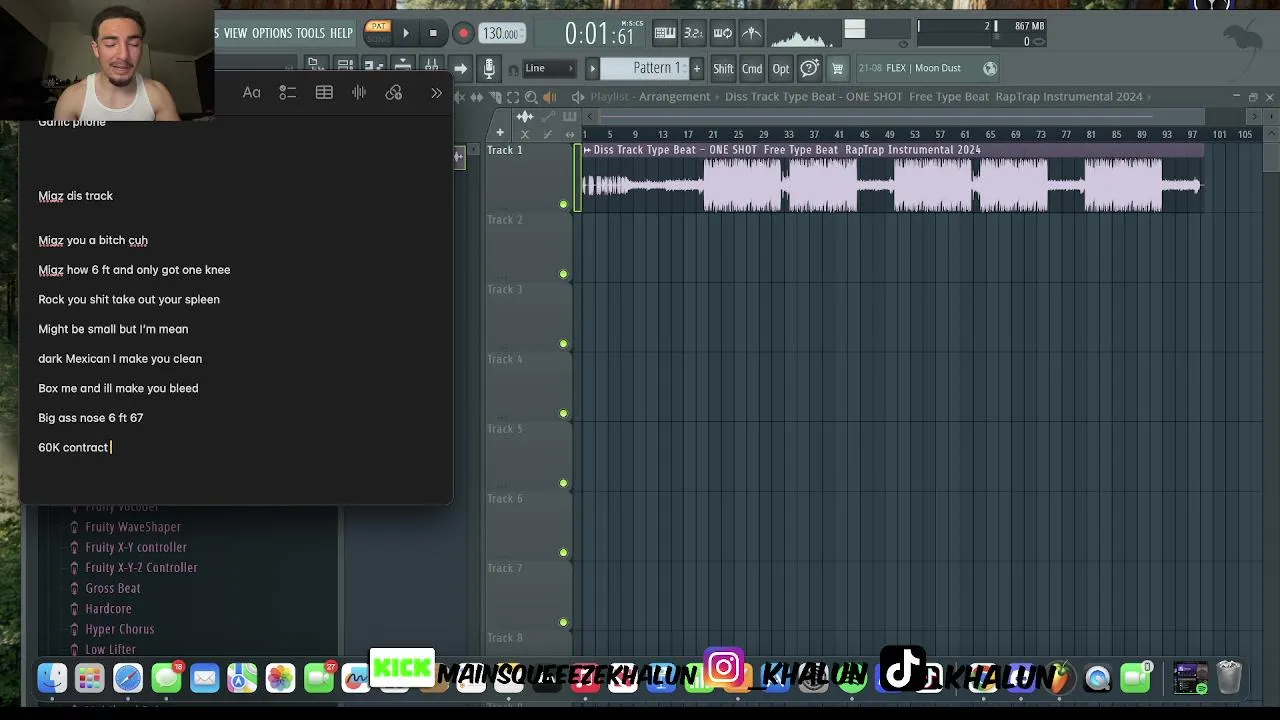Open Finder from the dock

[52, 679]
